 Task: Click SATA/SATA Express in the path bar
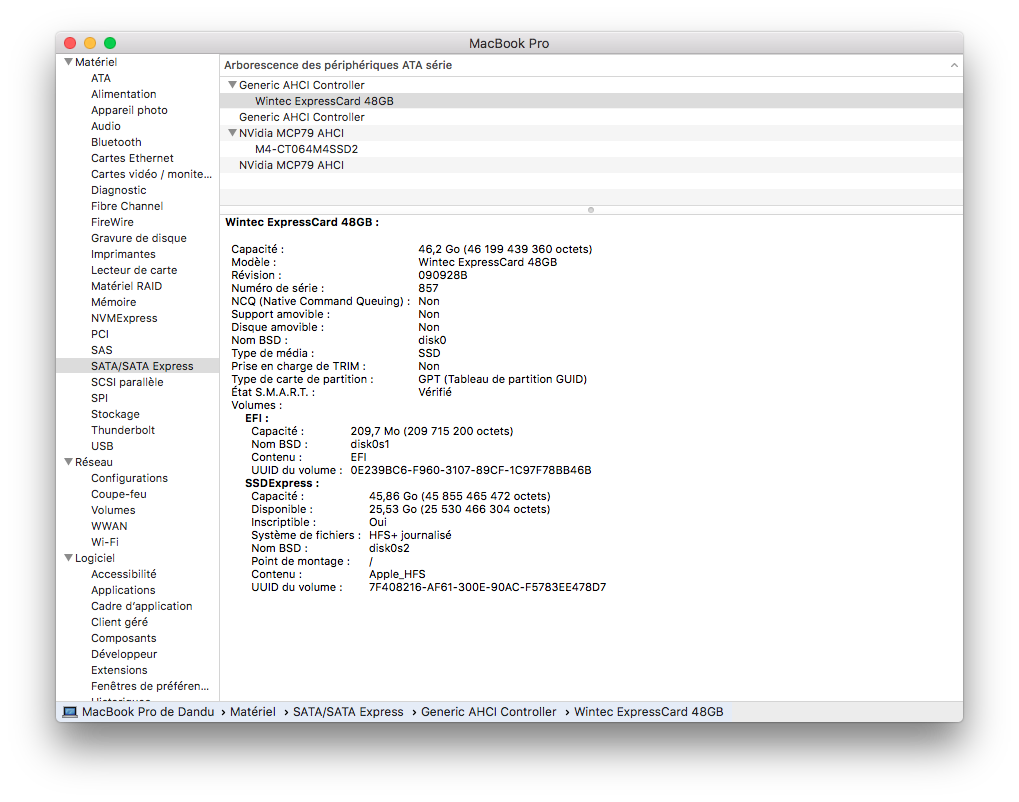pos(348,712)
